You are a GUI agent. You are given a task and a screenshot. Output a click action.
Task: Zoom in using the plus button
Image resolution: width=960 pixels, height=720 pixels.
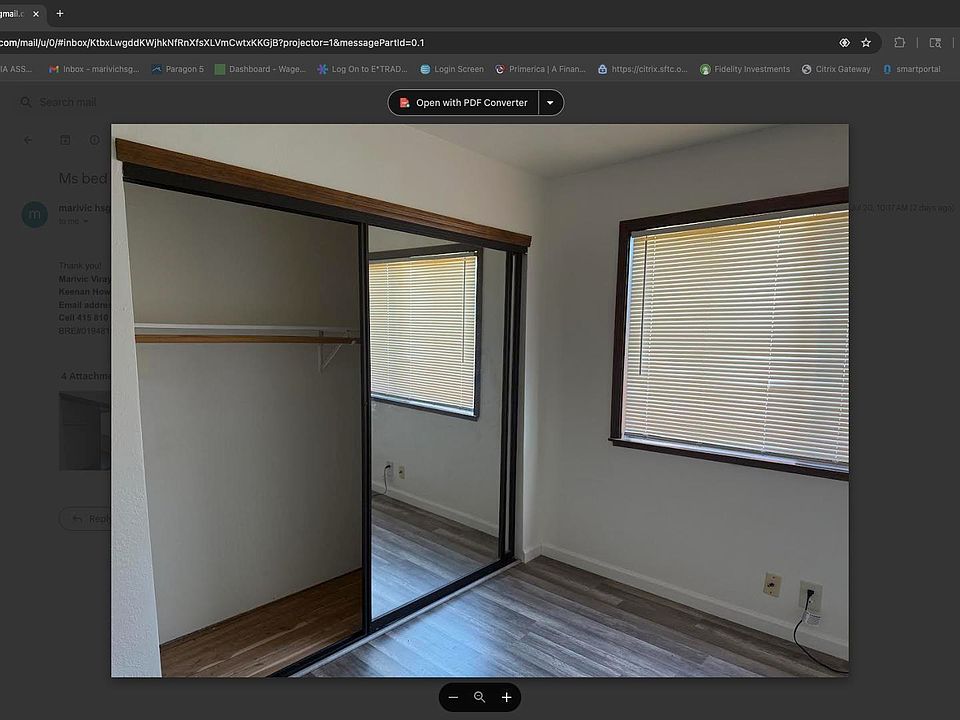tap(507, 697)
